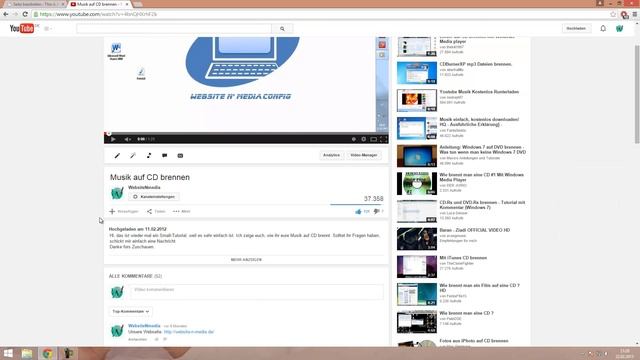This screenshot has height=360, width=640.
Task: Focus the YouTube search box
Action: click(x=174, y=29)
